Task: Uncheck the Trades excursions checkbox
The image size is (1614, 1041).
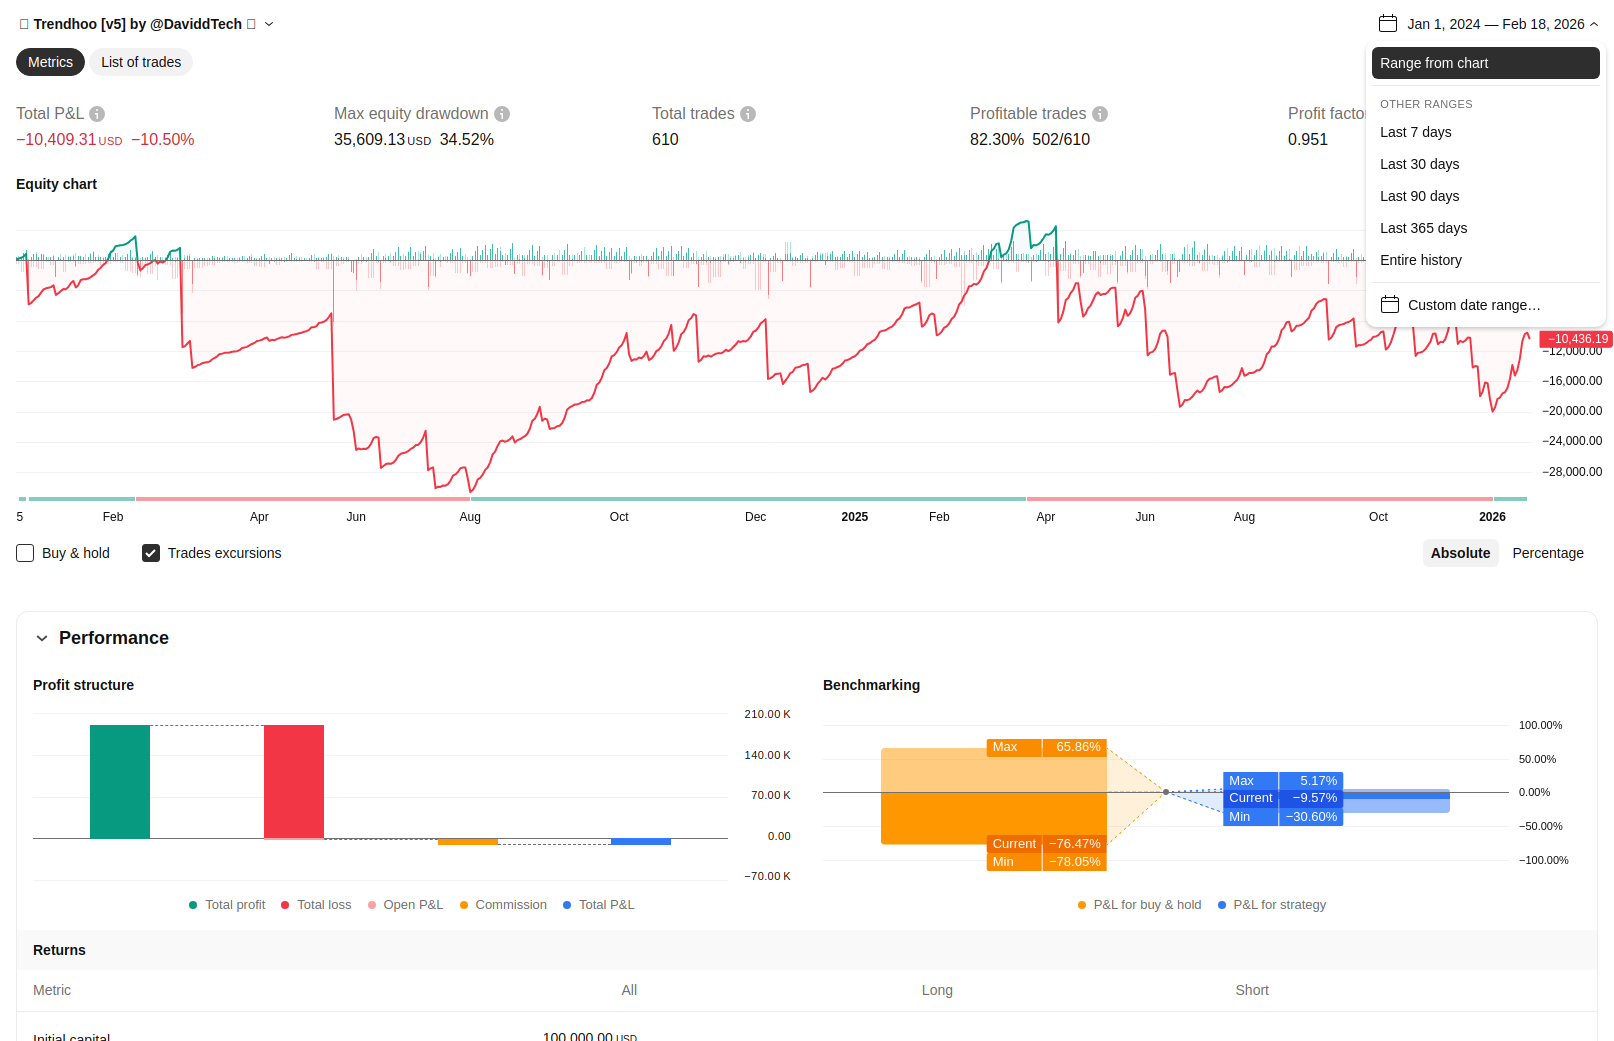Action: point(151,553)
